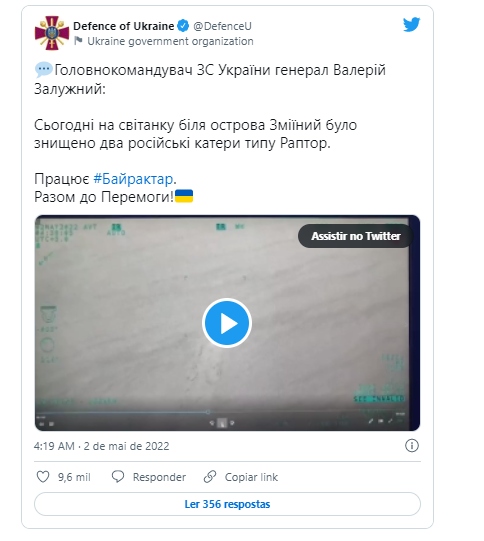Click the video progress bar
Screen dimensions: 484x541
221,412
